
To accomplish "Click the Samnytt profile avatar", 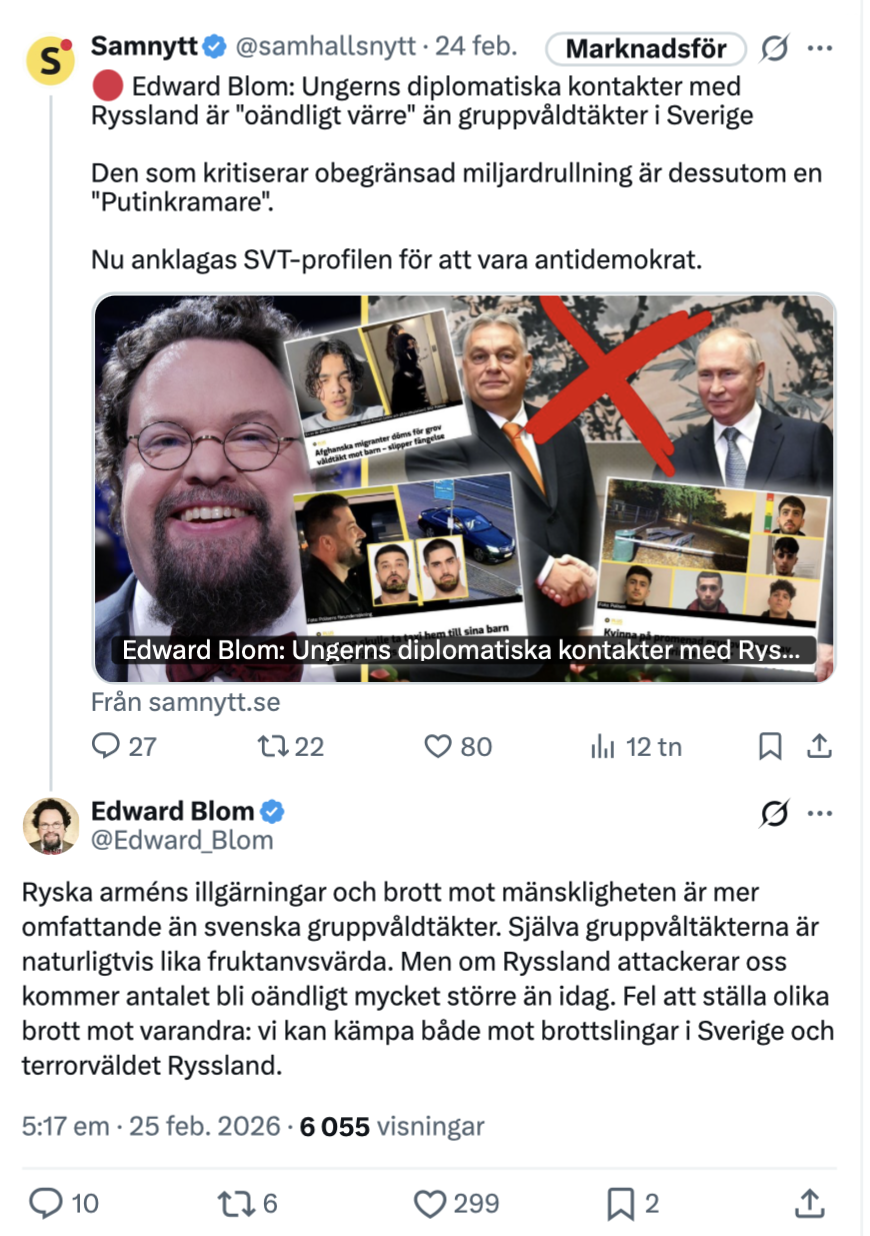I will point(50,59).
